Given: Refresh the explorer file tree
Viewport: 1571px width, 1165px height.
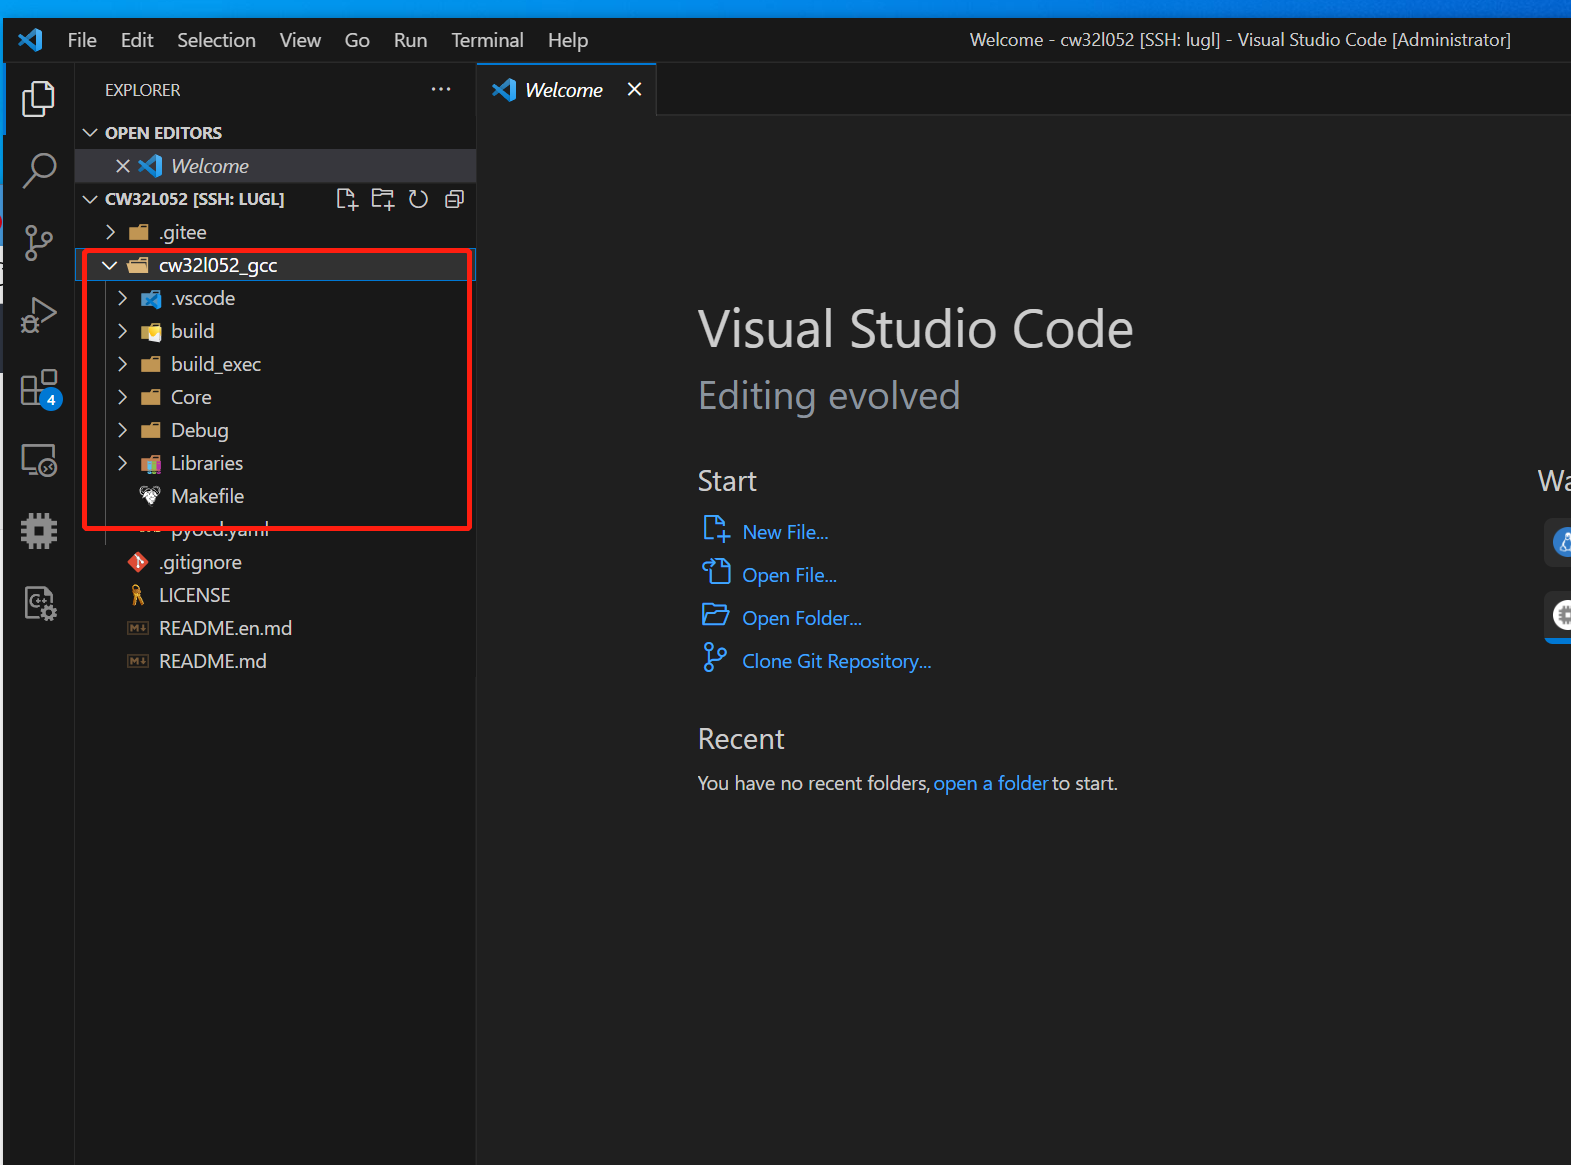Looking at the screenshot, I should pyautogui.click(x=418, y=199).
